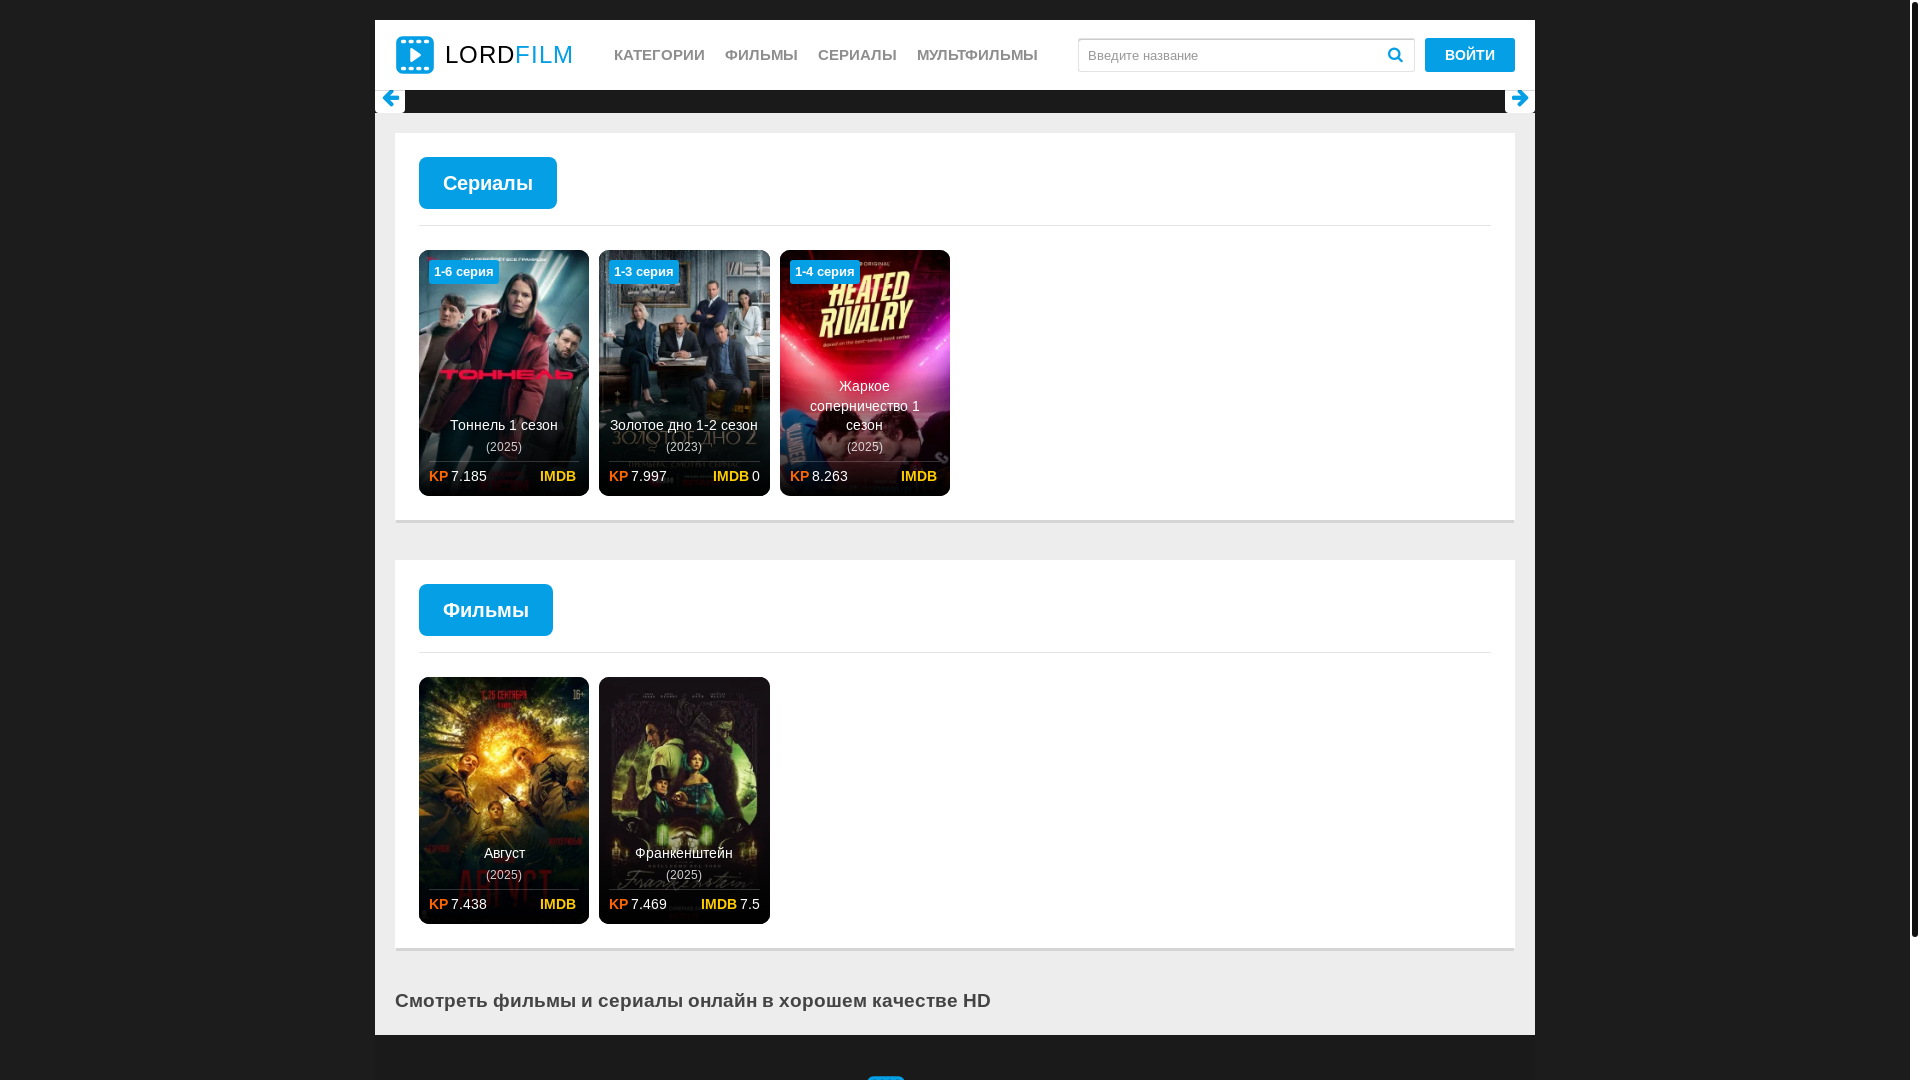
Task: Click the KP 7.469 rating on Франкенштейн
Action: point(638,904)
